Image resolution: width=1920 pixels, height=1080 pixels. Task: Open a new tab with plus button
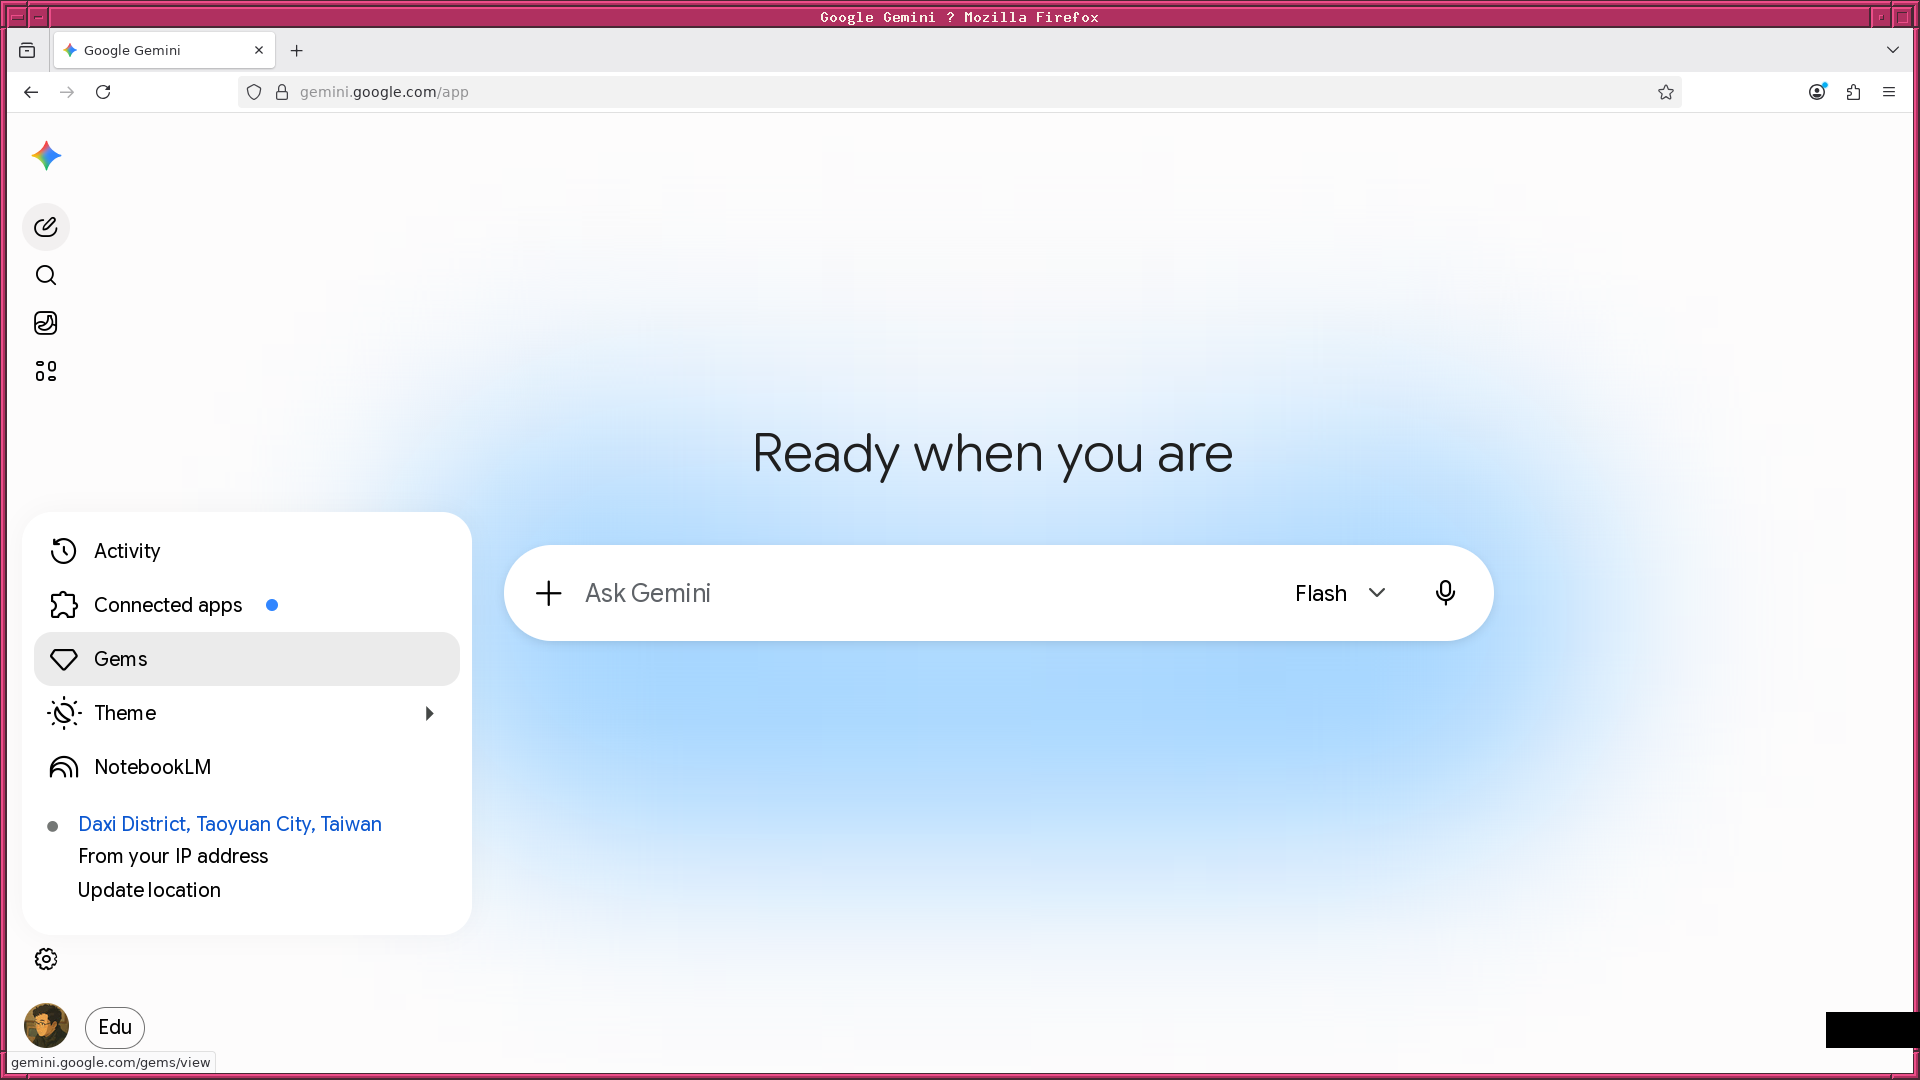tap(297, 51)
